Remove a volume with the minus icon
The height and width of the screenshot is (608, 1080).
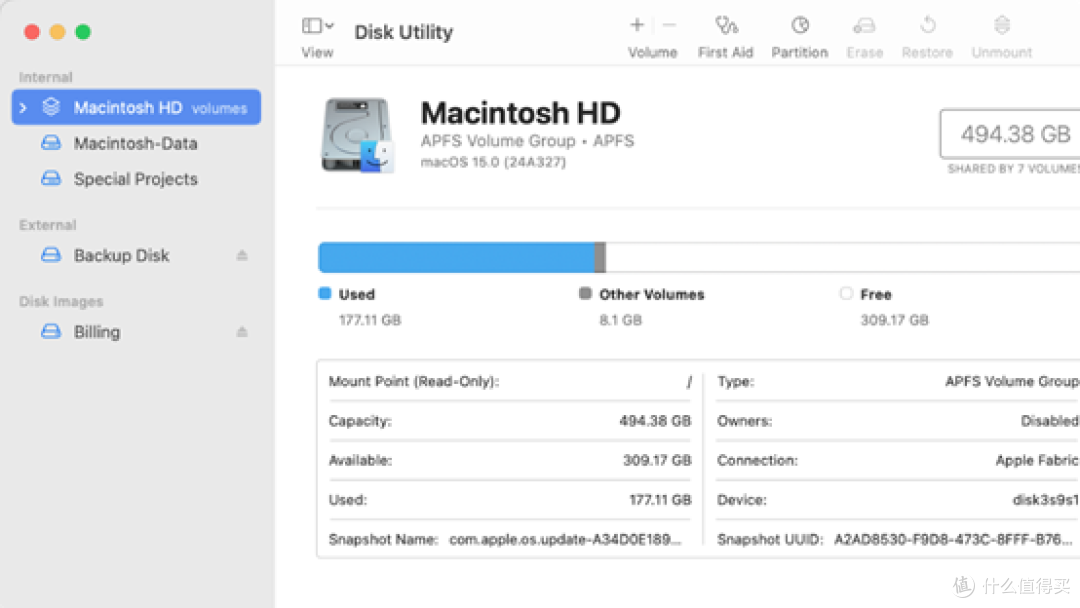coord(669,25)
